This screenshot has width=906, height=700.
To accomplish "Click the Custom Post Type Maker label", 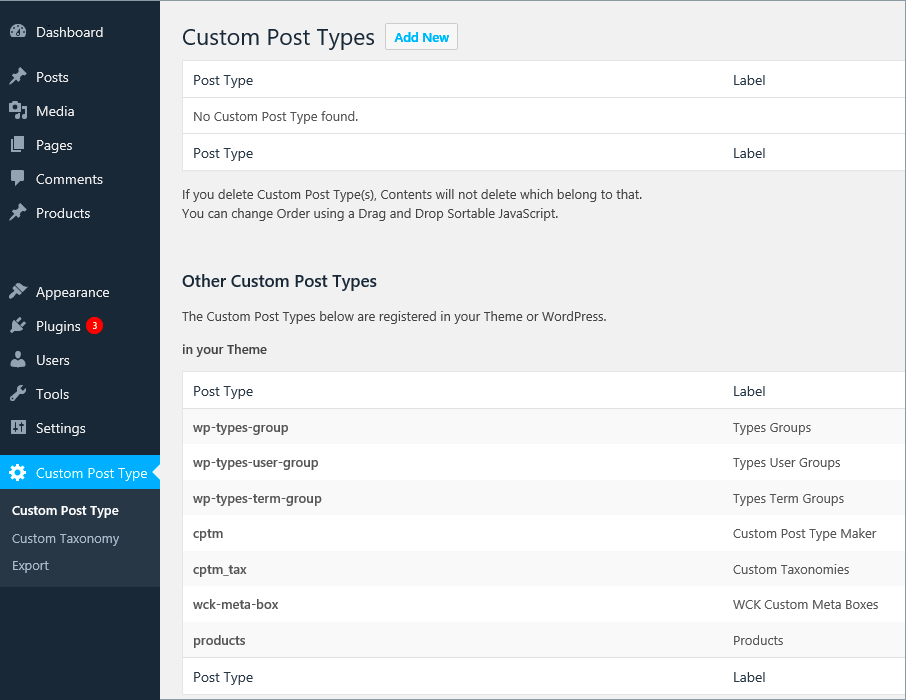I will pos(804,534).
